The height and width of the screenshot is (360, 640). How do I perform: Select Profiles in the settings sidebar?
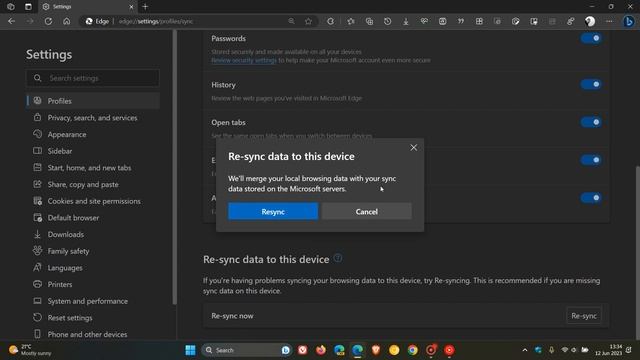click(x=93, y=101)
